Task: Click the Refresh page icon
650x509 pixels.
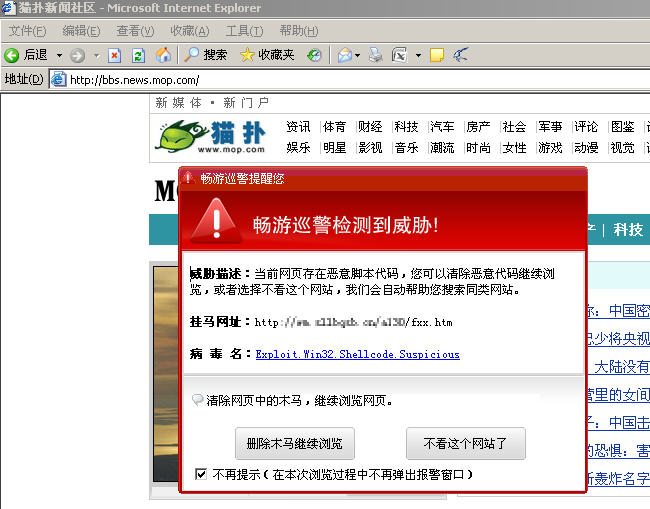Action: 138,55
